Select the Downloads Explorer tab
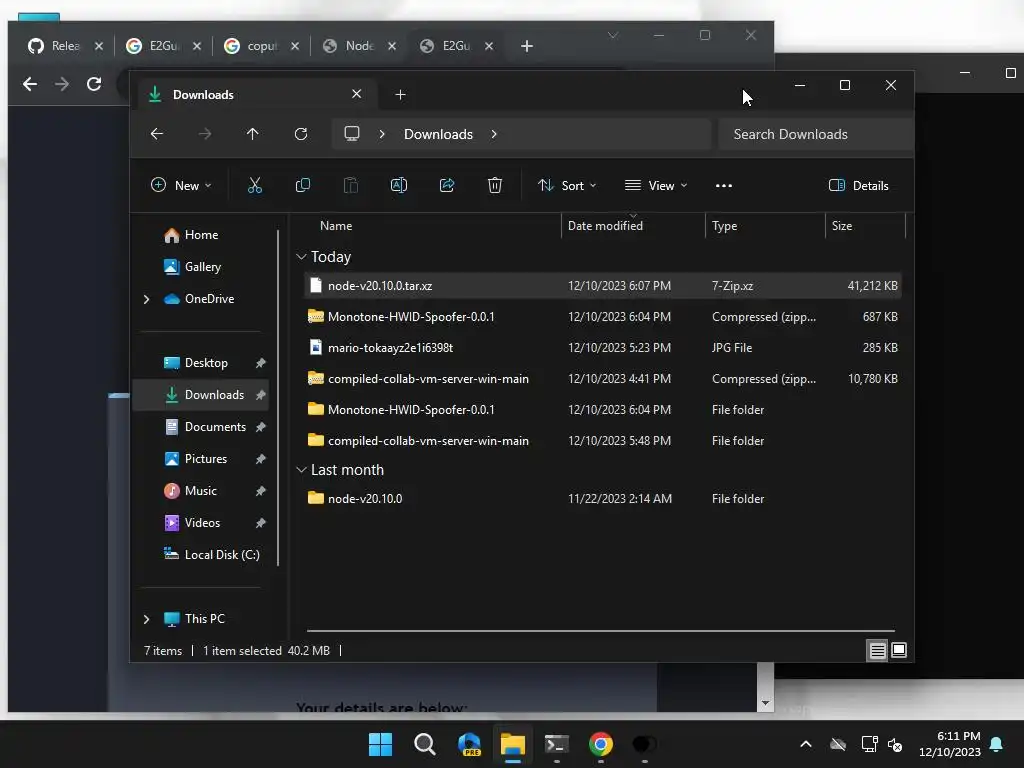The height and width of the screenshot is (768, 1024). coord(255,95)
